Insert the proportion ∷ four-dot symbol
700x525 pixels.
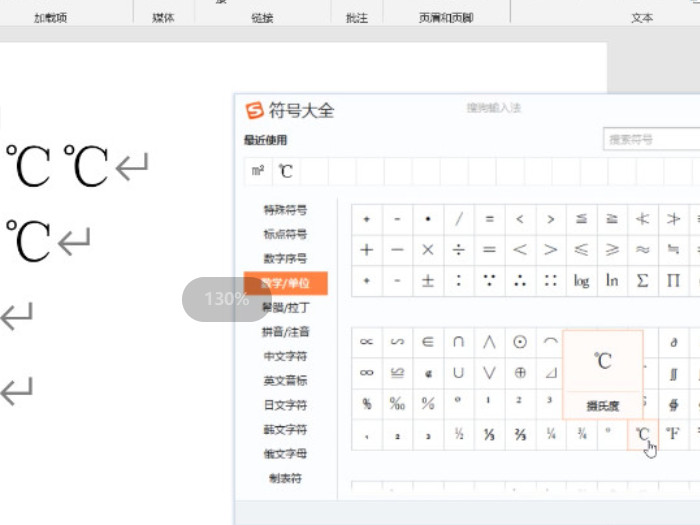coord(551,281)
